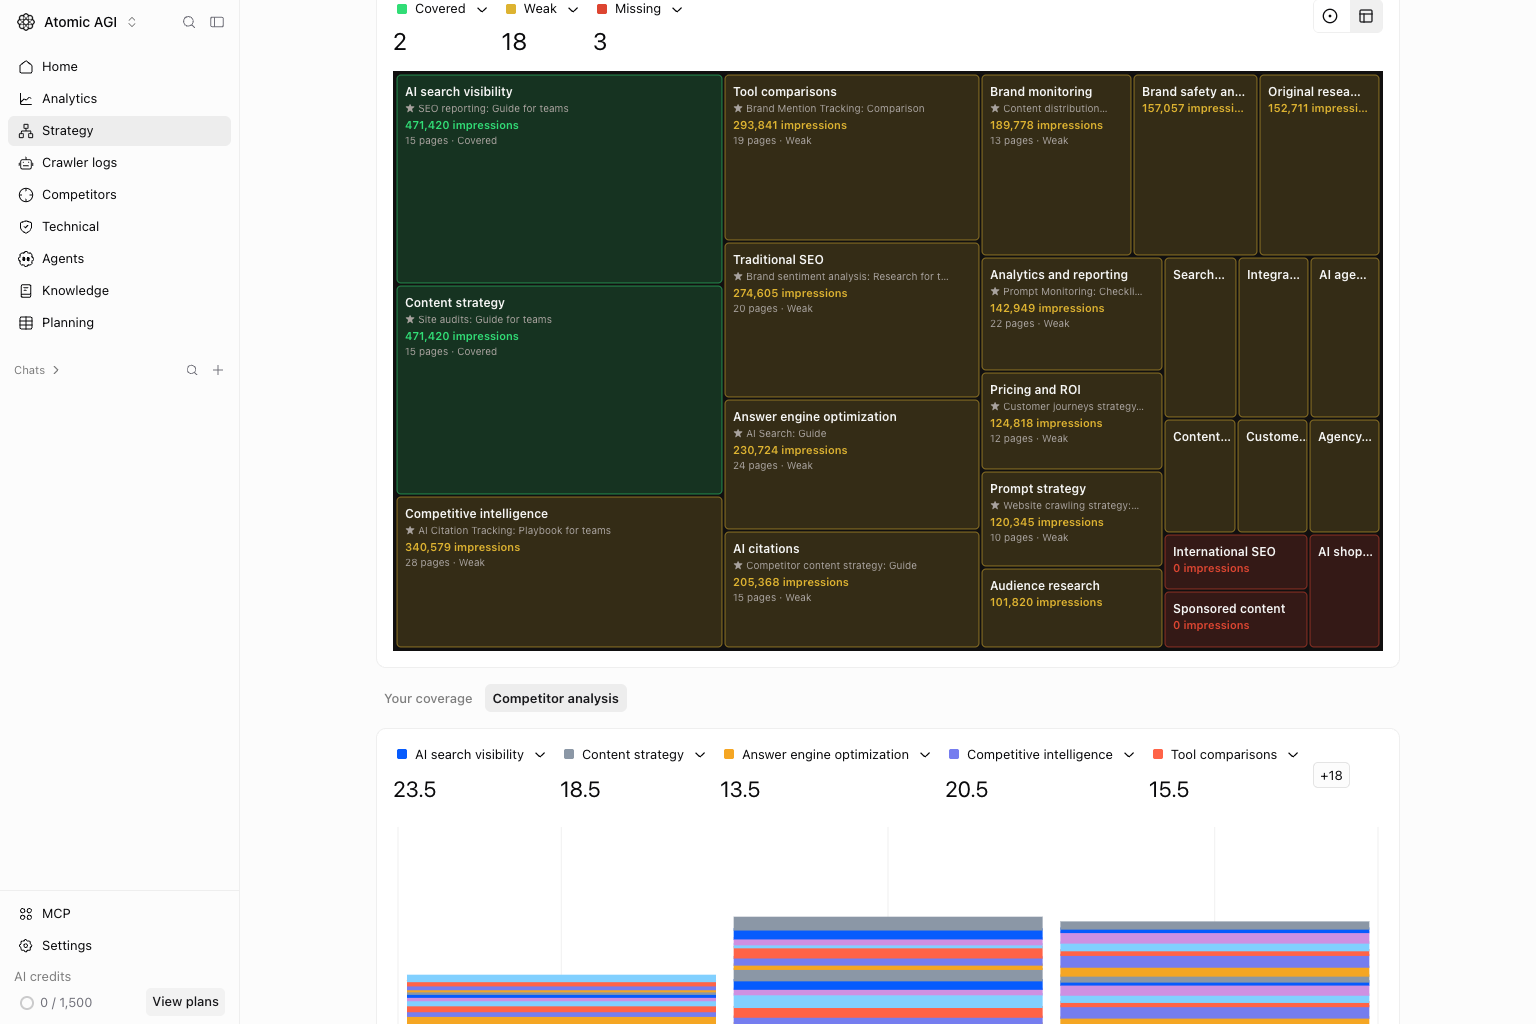Click blue AI search visibility swatch
Screen dimensions: 1536x1024
(x=402, y=755)
